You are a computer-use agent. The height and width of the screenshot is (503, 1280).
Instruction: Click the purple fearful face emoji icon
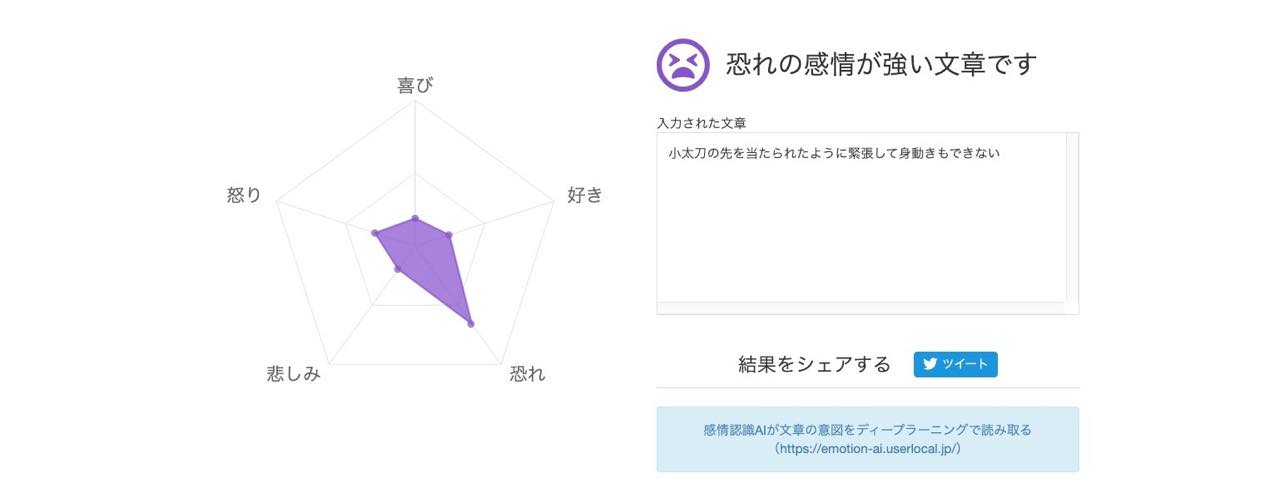click(x=682, y=65)
